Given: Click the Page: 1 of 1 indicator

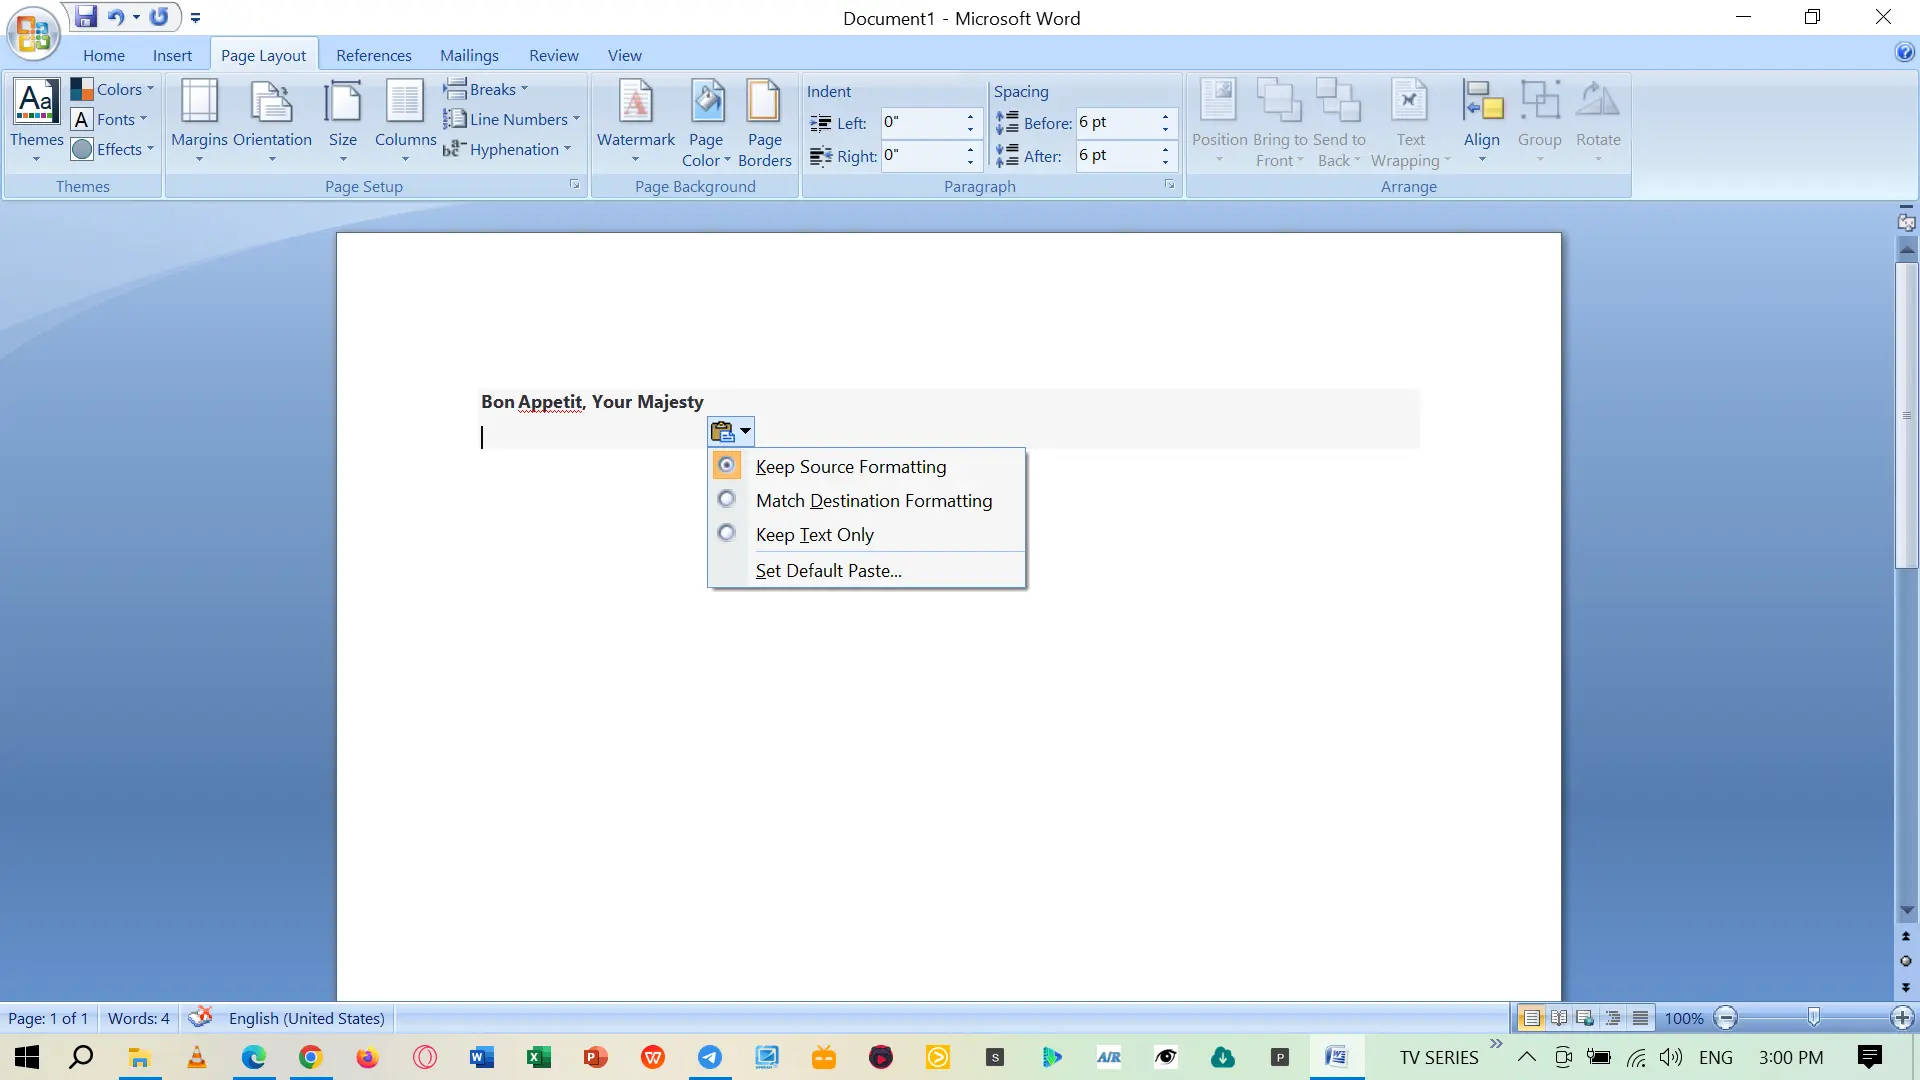Looking at the screenshot, I should click(48, 1018).
